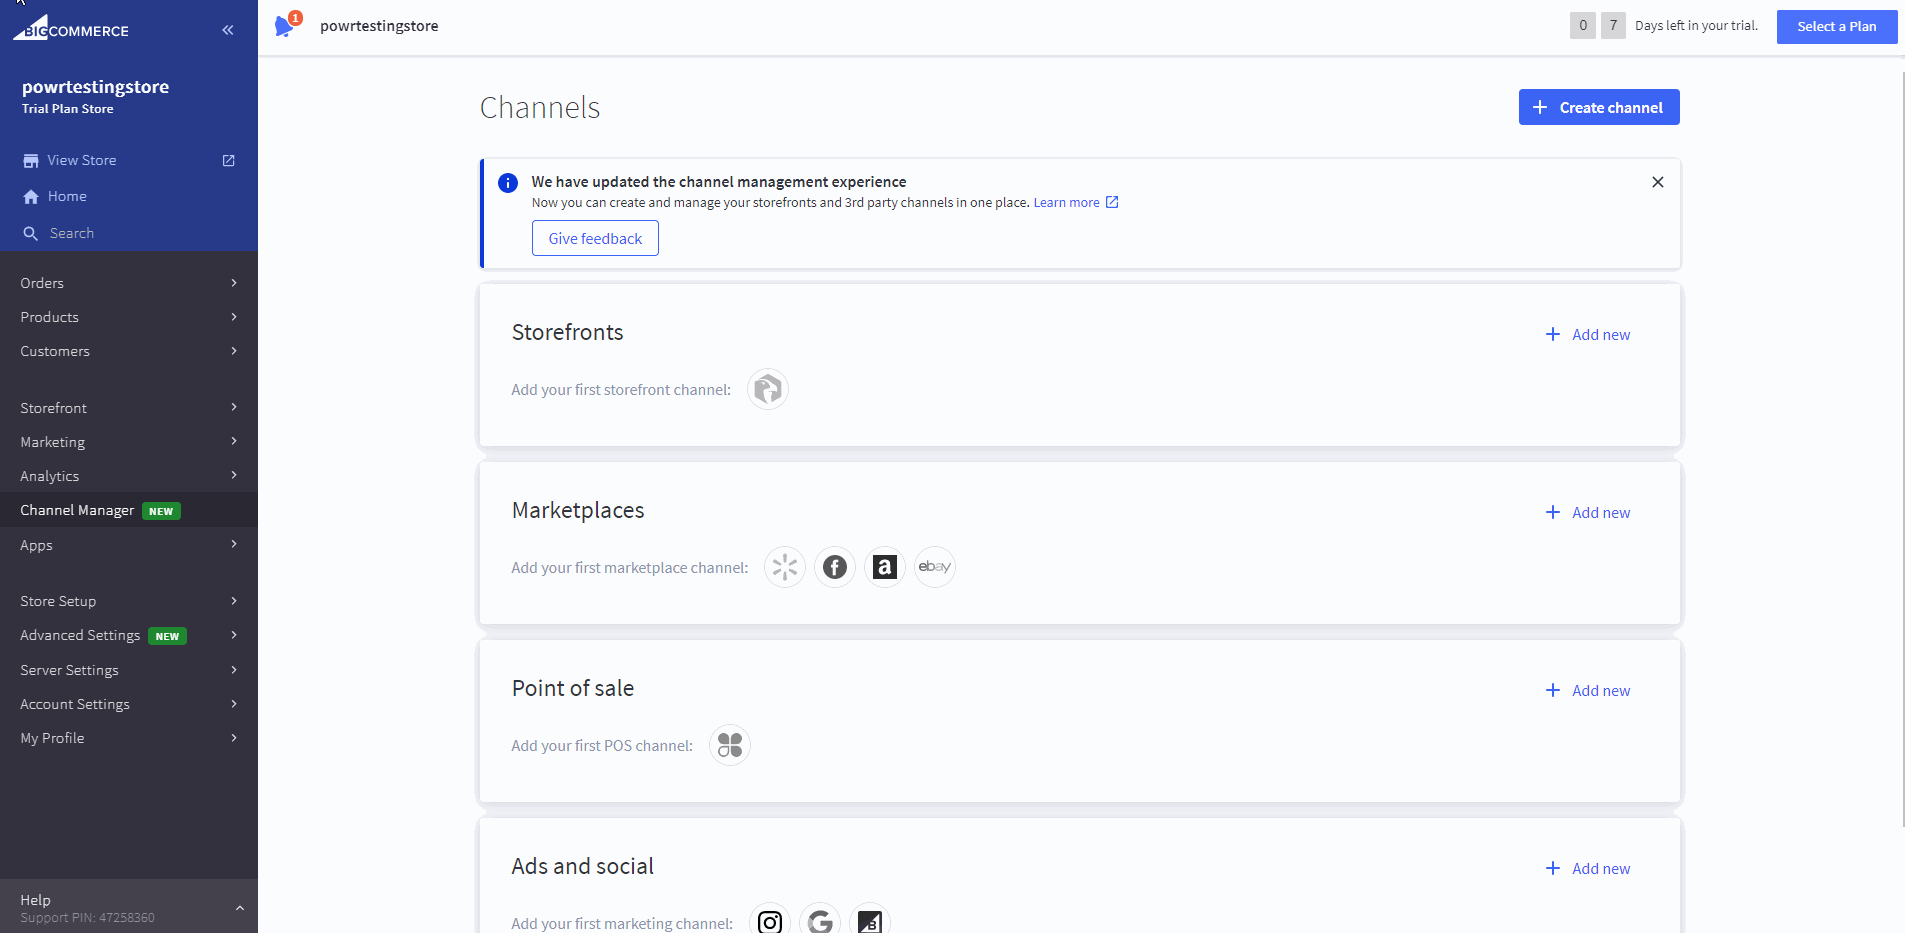Screen dimensions: 1905x933
Task: Open the notification bell with red badge
Action: click(287, 24)
